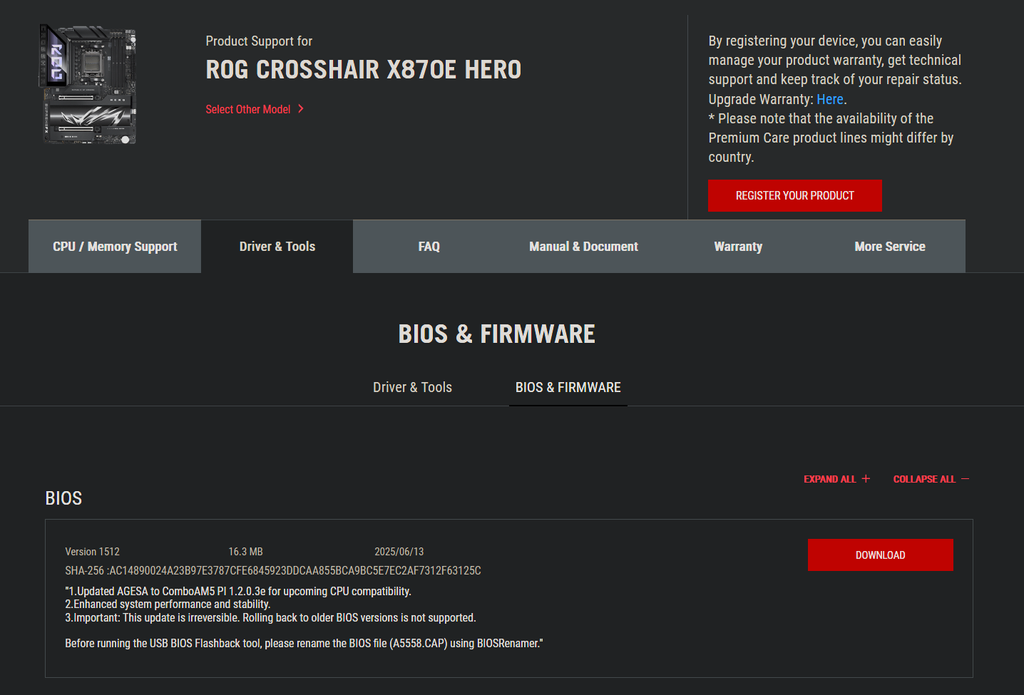The width and height of the screenshot is (1024, 695).
Task: Click the 'Enhanced system performance and stability' line
Action: tap(167, 604)
